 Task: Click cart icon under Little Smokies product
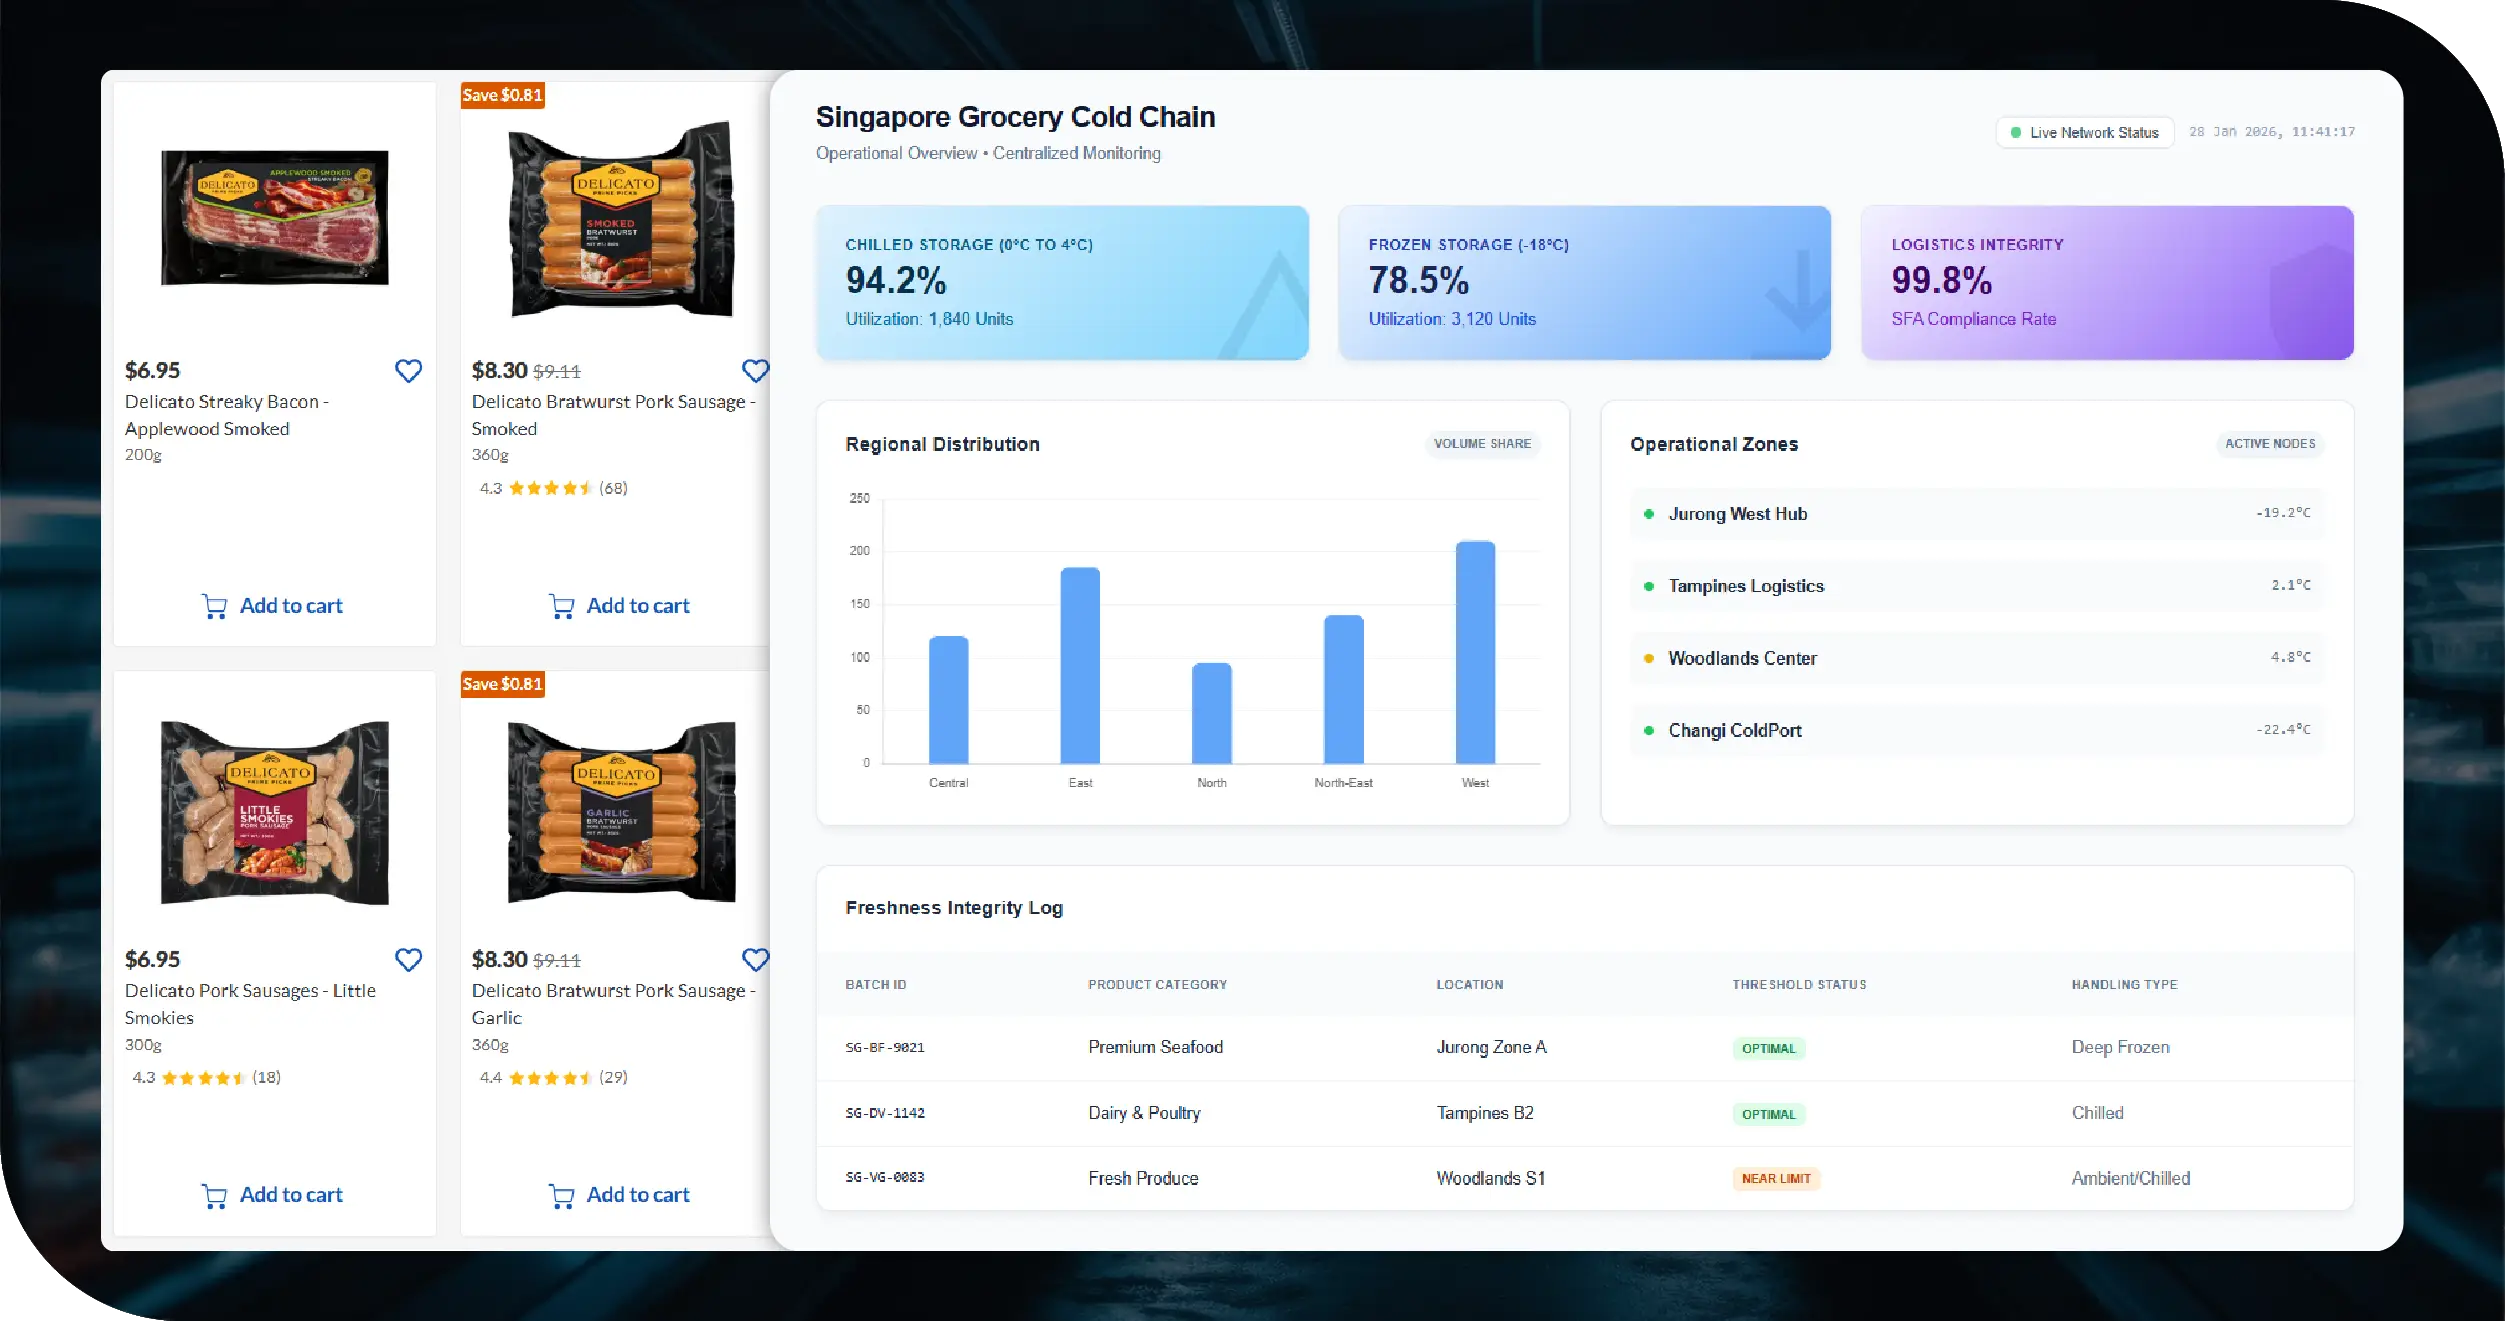pyautogui.click(x=214, y=1195)
